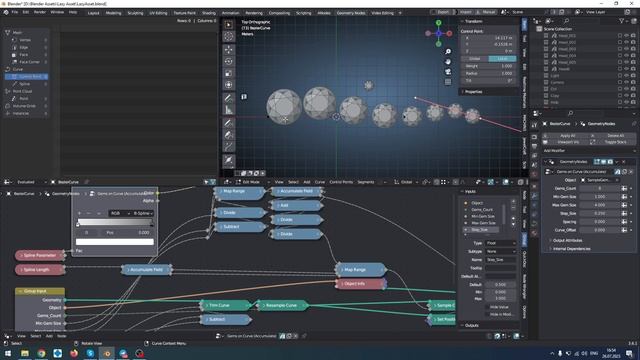Open the viewport Control Points menu
This screenshot has height=360, width=640.
341,182
